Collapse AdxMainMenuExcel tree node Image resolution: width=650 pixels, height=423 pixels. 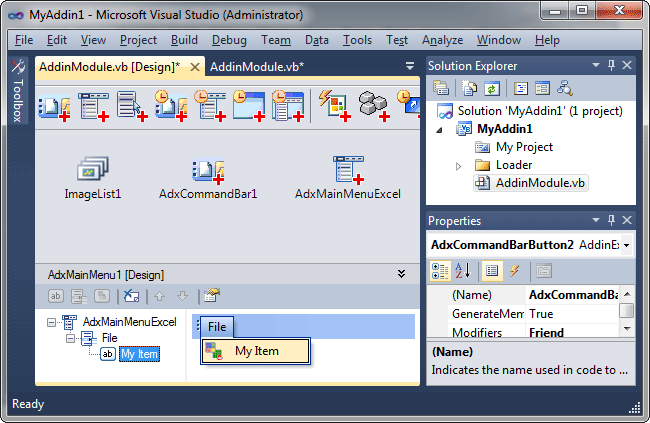tap(51, 322)
